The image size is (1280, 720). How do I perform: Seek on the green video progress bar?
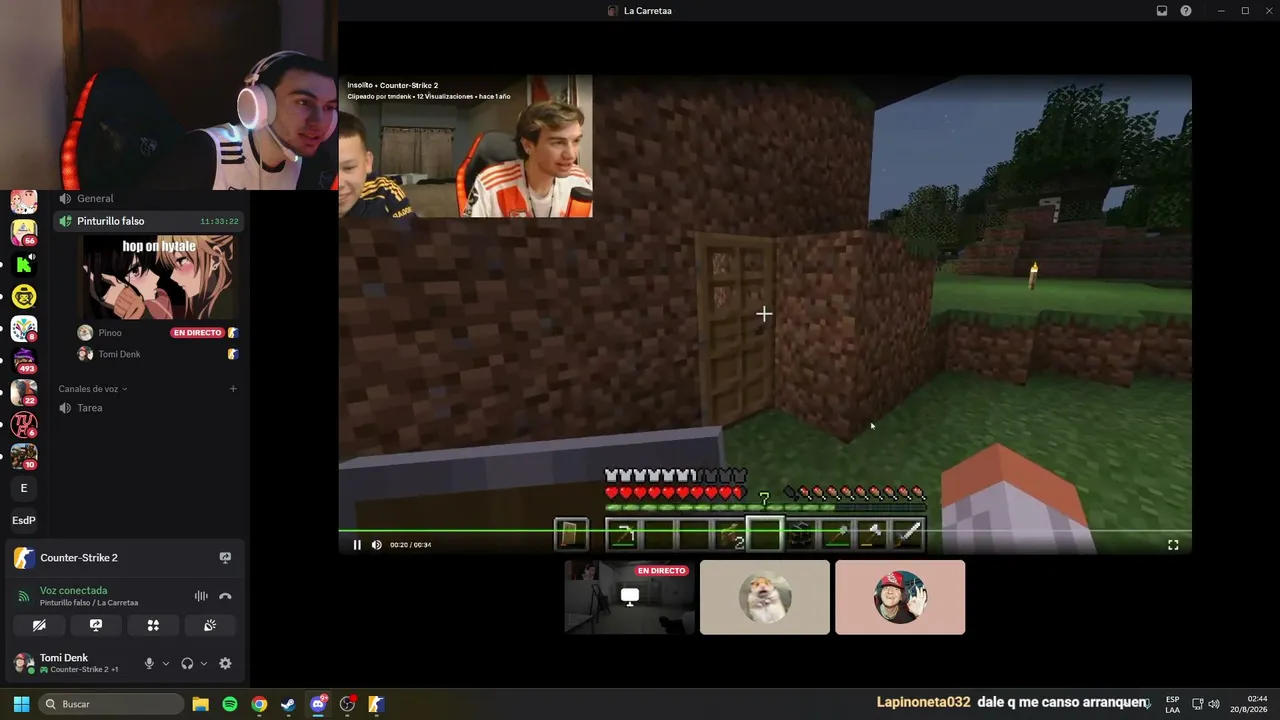[x=765, y=531]
